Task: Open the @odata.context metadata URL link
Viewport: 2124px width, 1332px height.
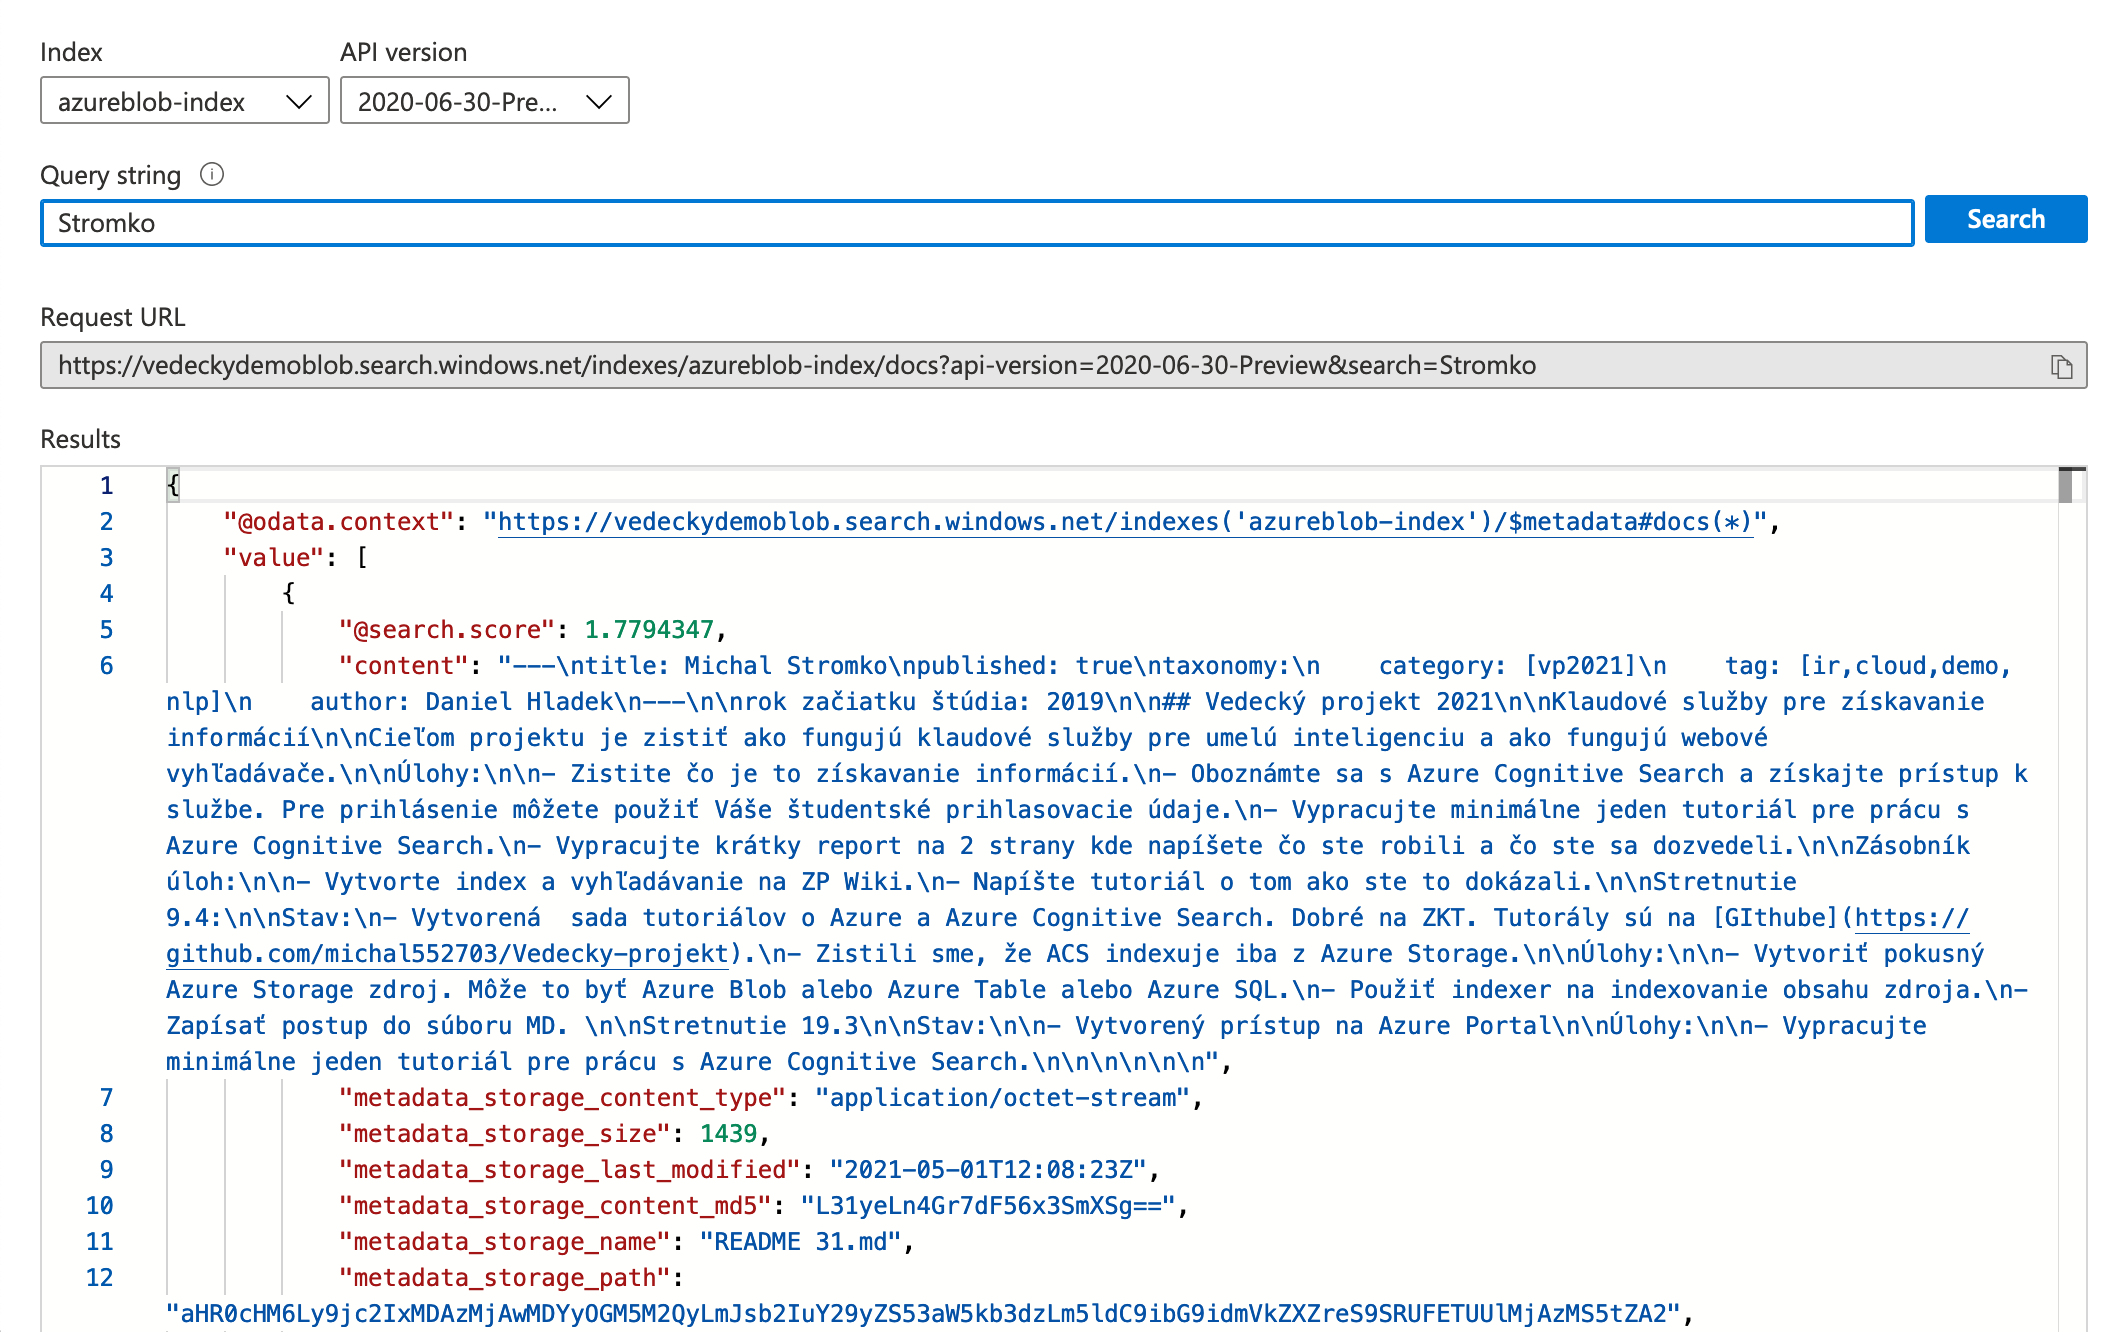Action: [1124, 522]
